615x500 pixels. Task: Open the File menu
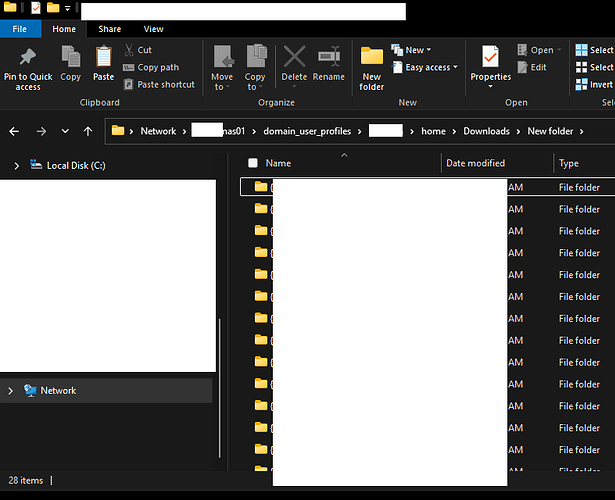tap(20, 29)
